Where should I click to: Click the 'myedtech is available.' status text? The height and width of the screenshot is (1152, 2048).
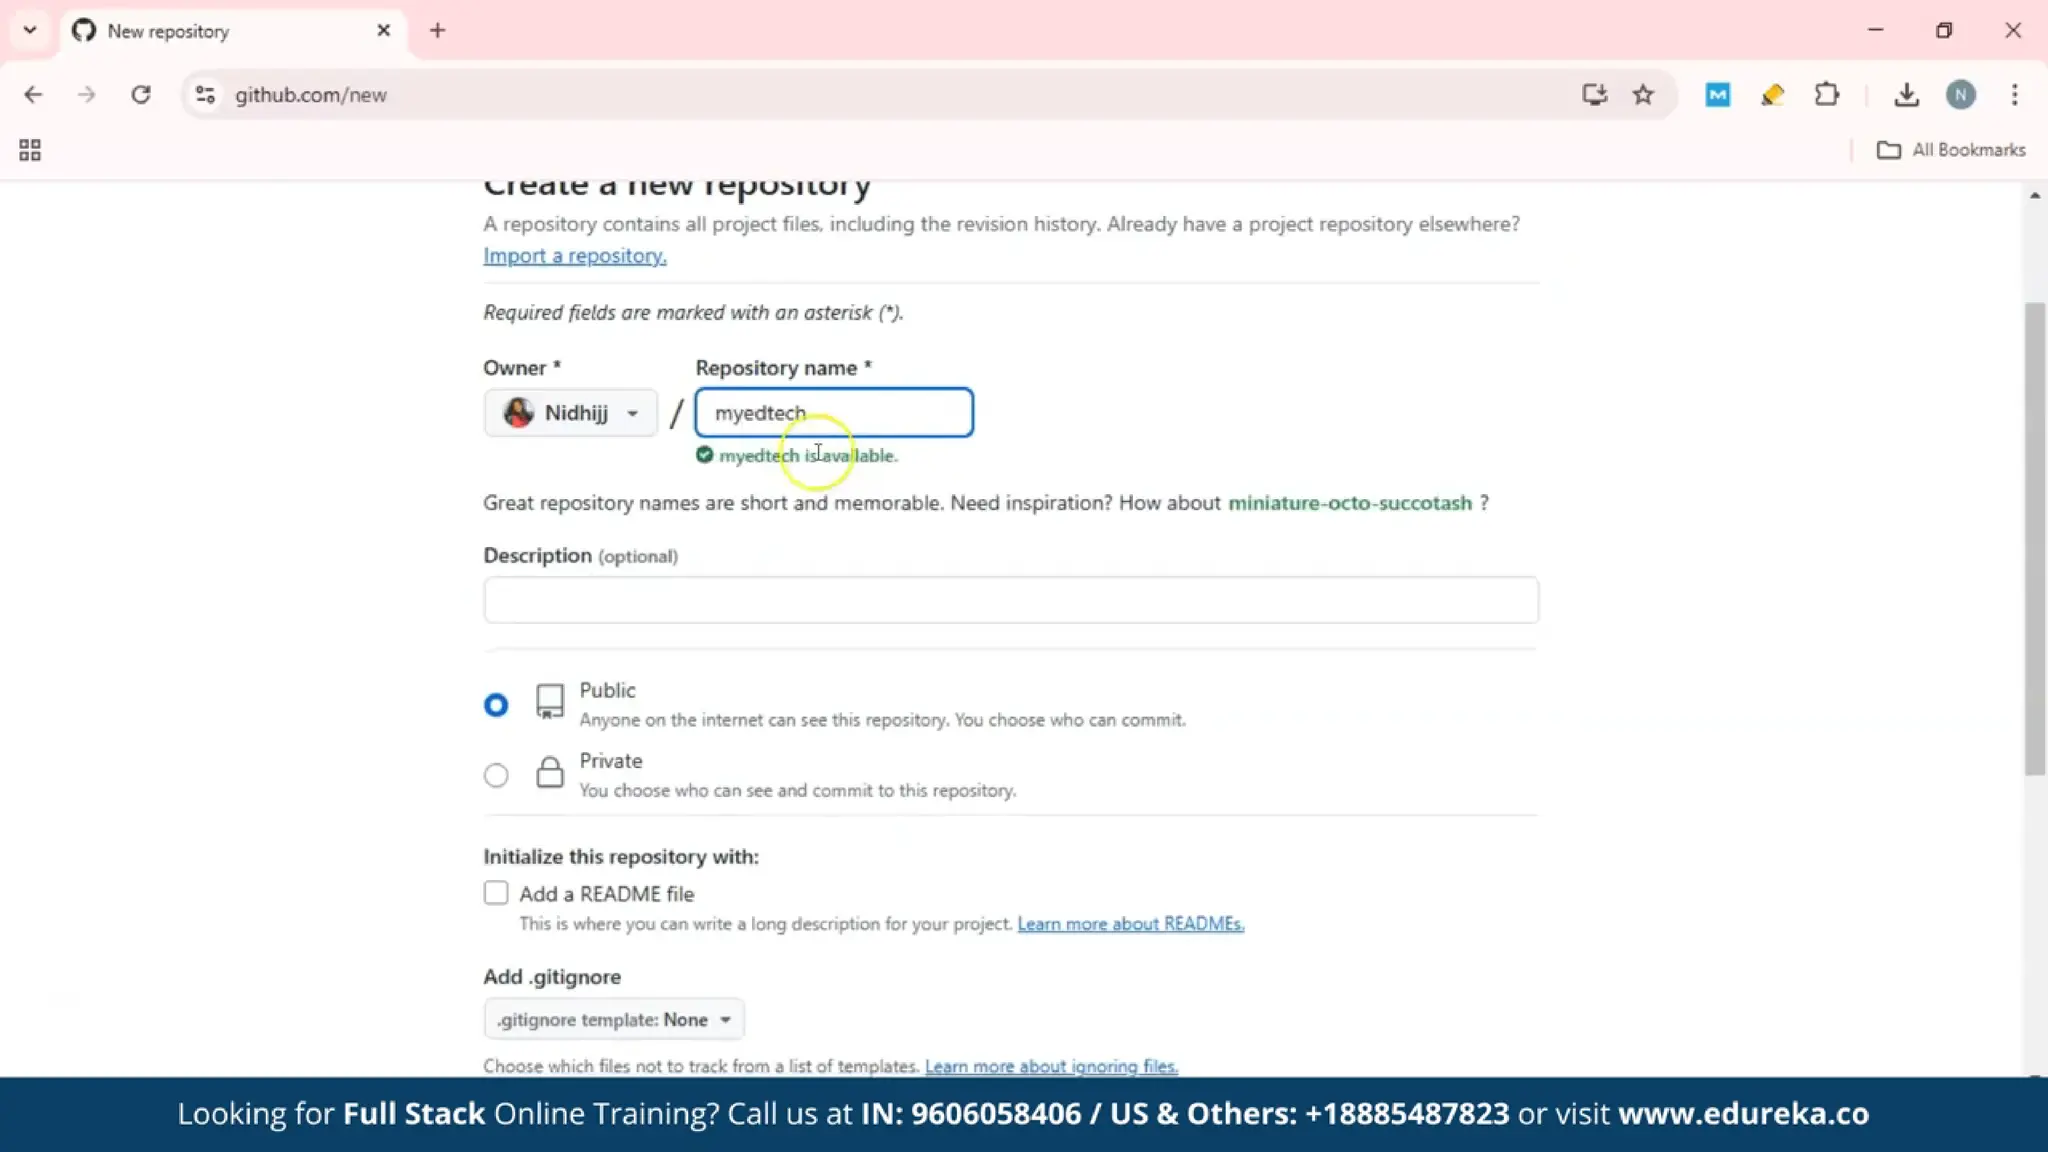click(x=808, y=456)
